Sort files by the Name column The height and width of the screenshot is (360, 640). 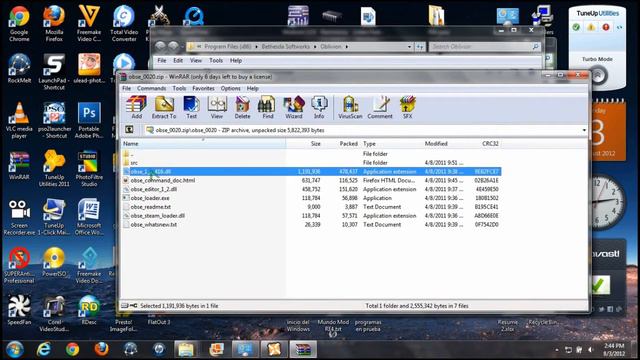pyautogui.click(x=204, y=144)
